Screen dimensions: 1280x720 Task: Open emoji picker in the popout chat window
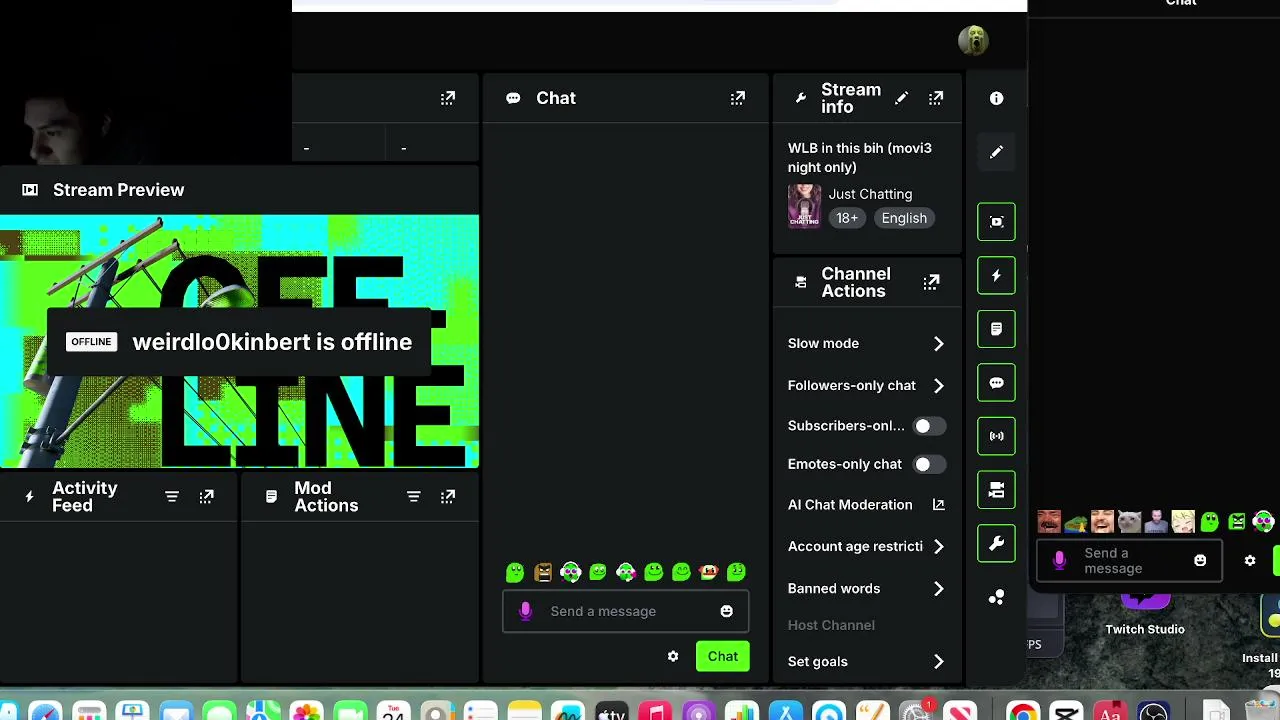[1200, 560]
